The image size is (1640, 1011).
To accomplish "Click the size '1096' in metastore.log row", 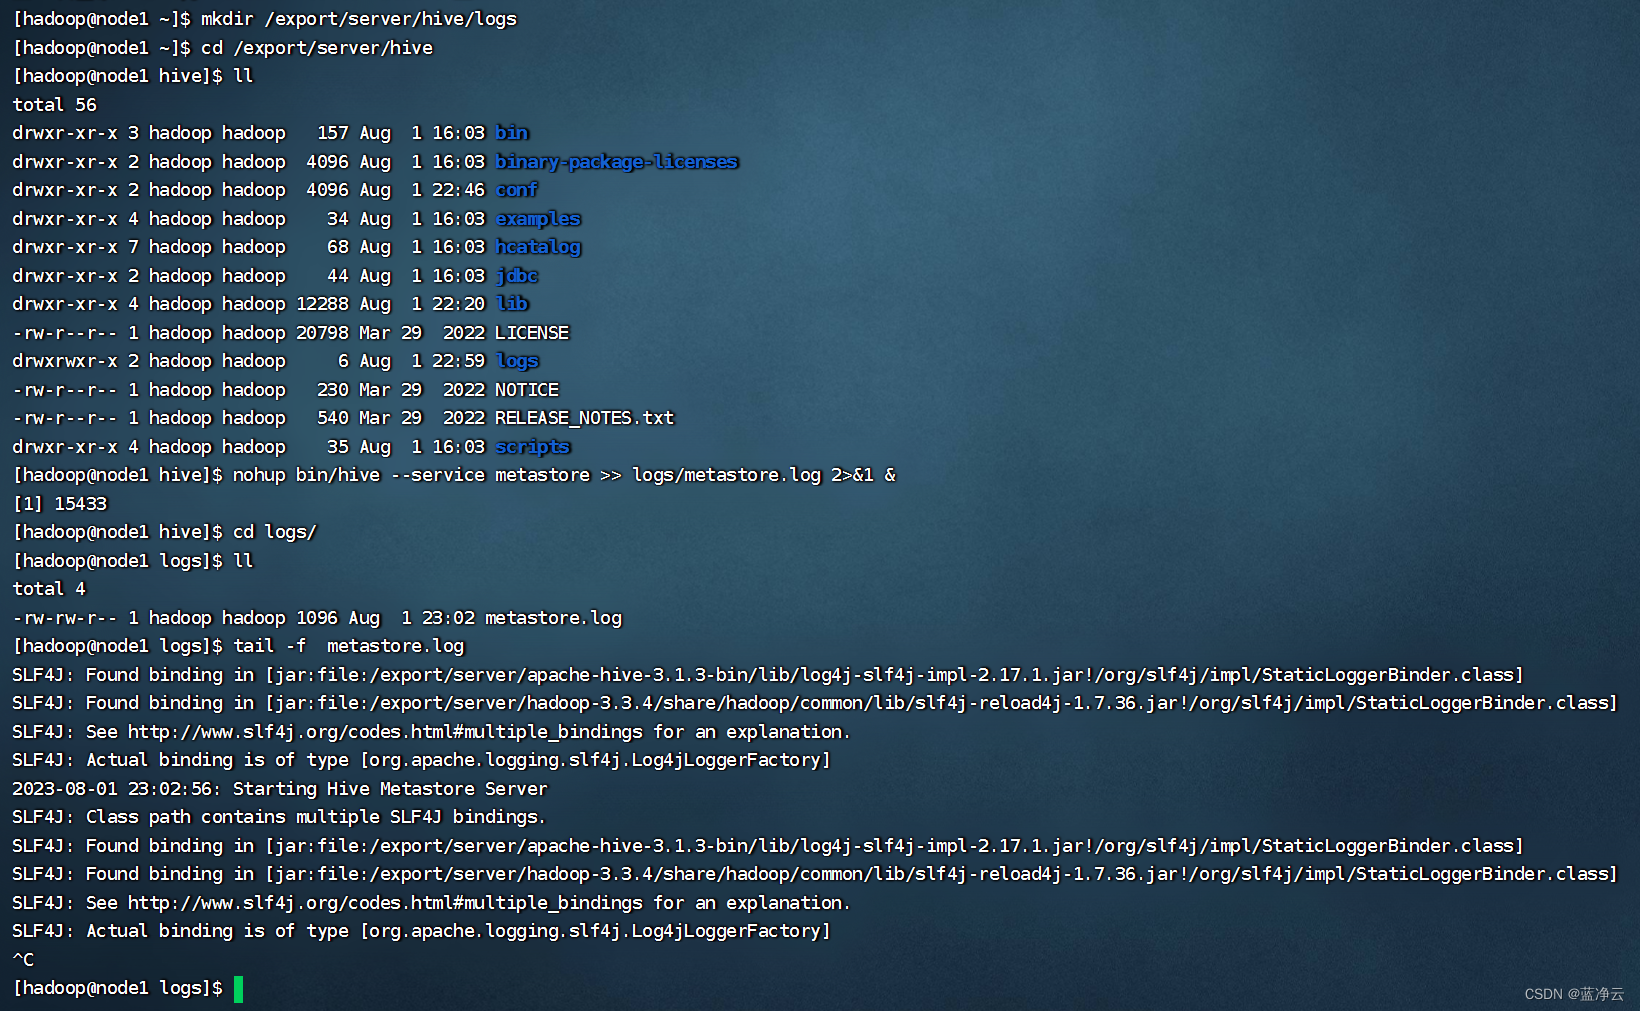I will click(317, 618).
